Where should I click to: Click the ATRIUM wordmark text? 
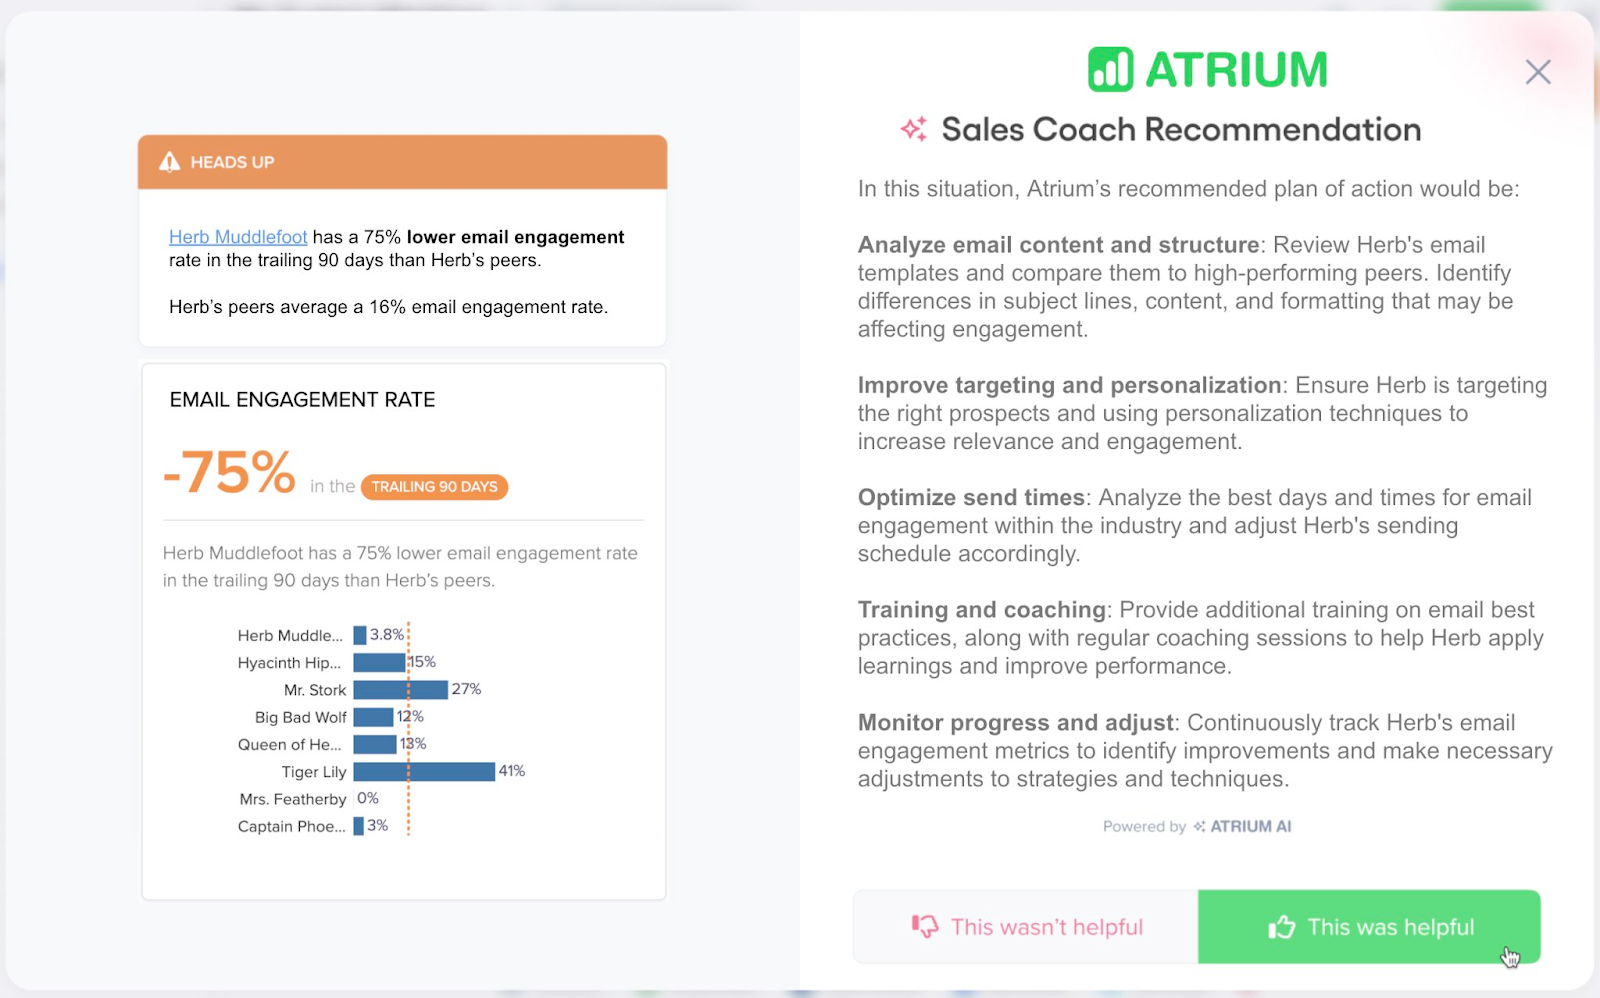pyautogui.click(x=1236, y=70)
